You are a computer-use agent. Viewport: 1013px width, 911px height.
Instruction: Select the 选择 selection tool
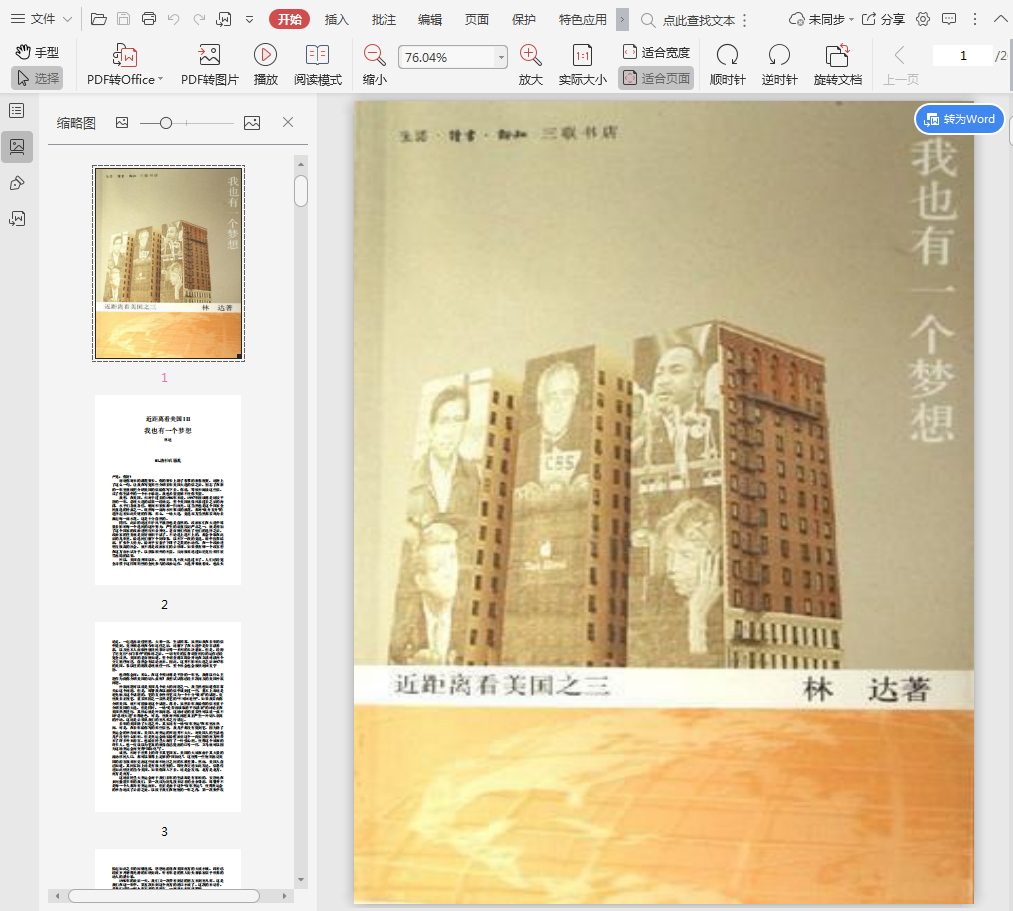coord(37,78)
